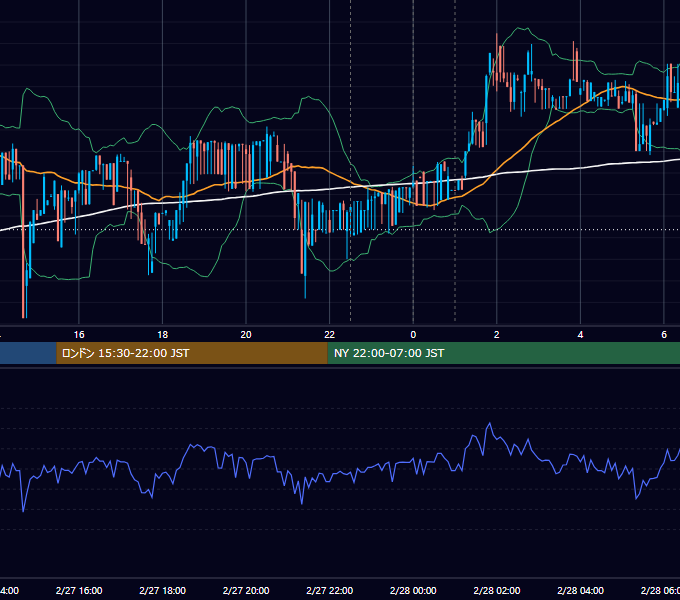Click the 4 hour axis label

click(x=580, y=335)
